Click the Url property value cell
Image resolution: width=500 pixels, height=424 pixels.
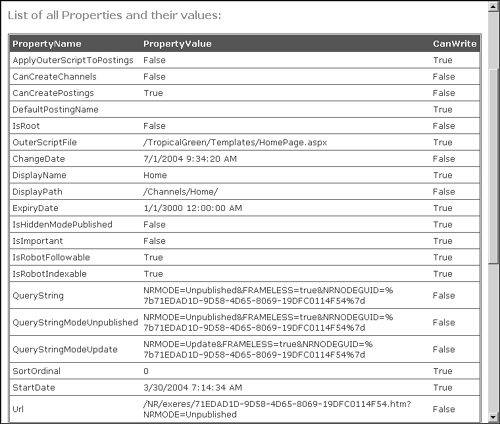coord(277,409)
